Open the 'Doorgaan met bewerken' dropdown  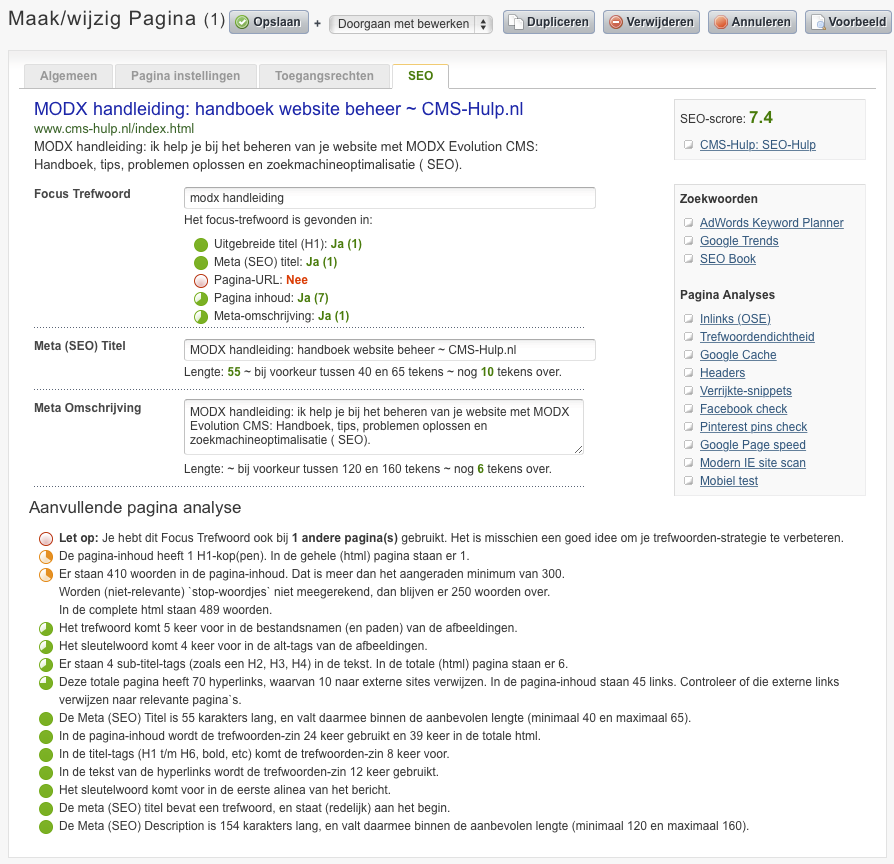click(410, 24)
